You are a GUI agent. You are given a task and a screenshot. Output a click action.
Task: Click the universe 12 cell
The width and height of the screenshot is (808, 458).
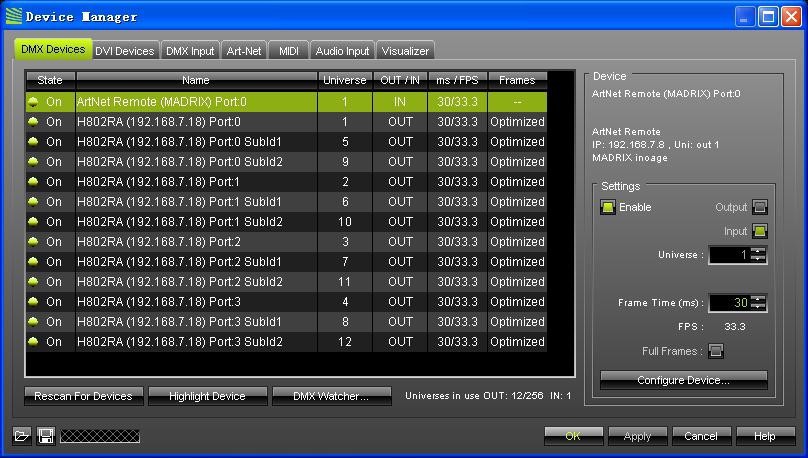[x=345, y=342]
